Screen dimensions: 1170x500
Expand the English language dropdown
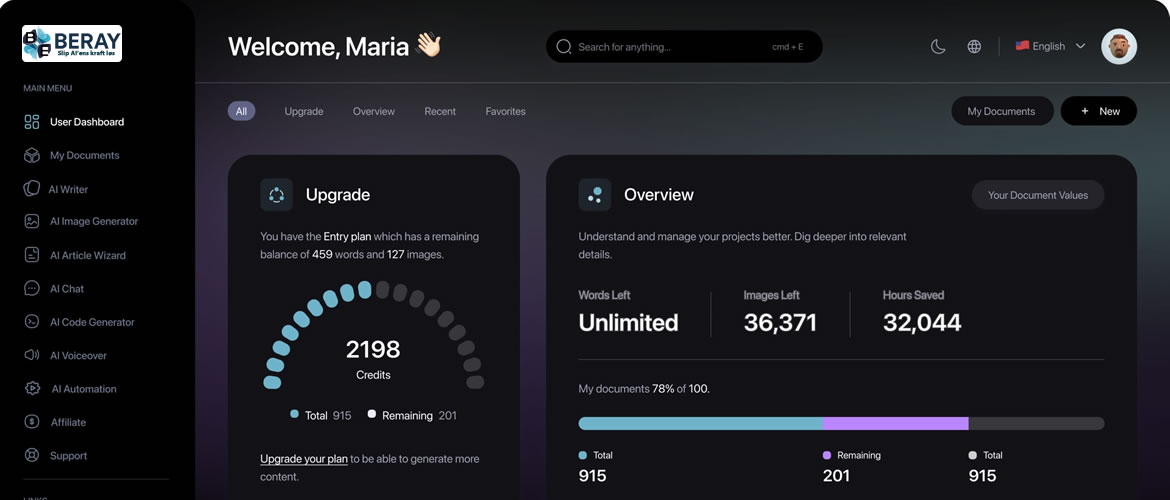pos(1050,46)
